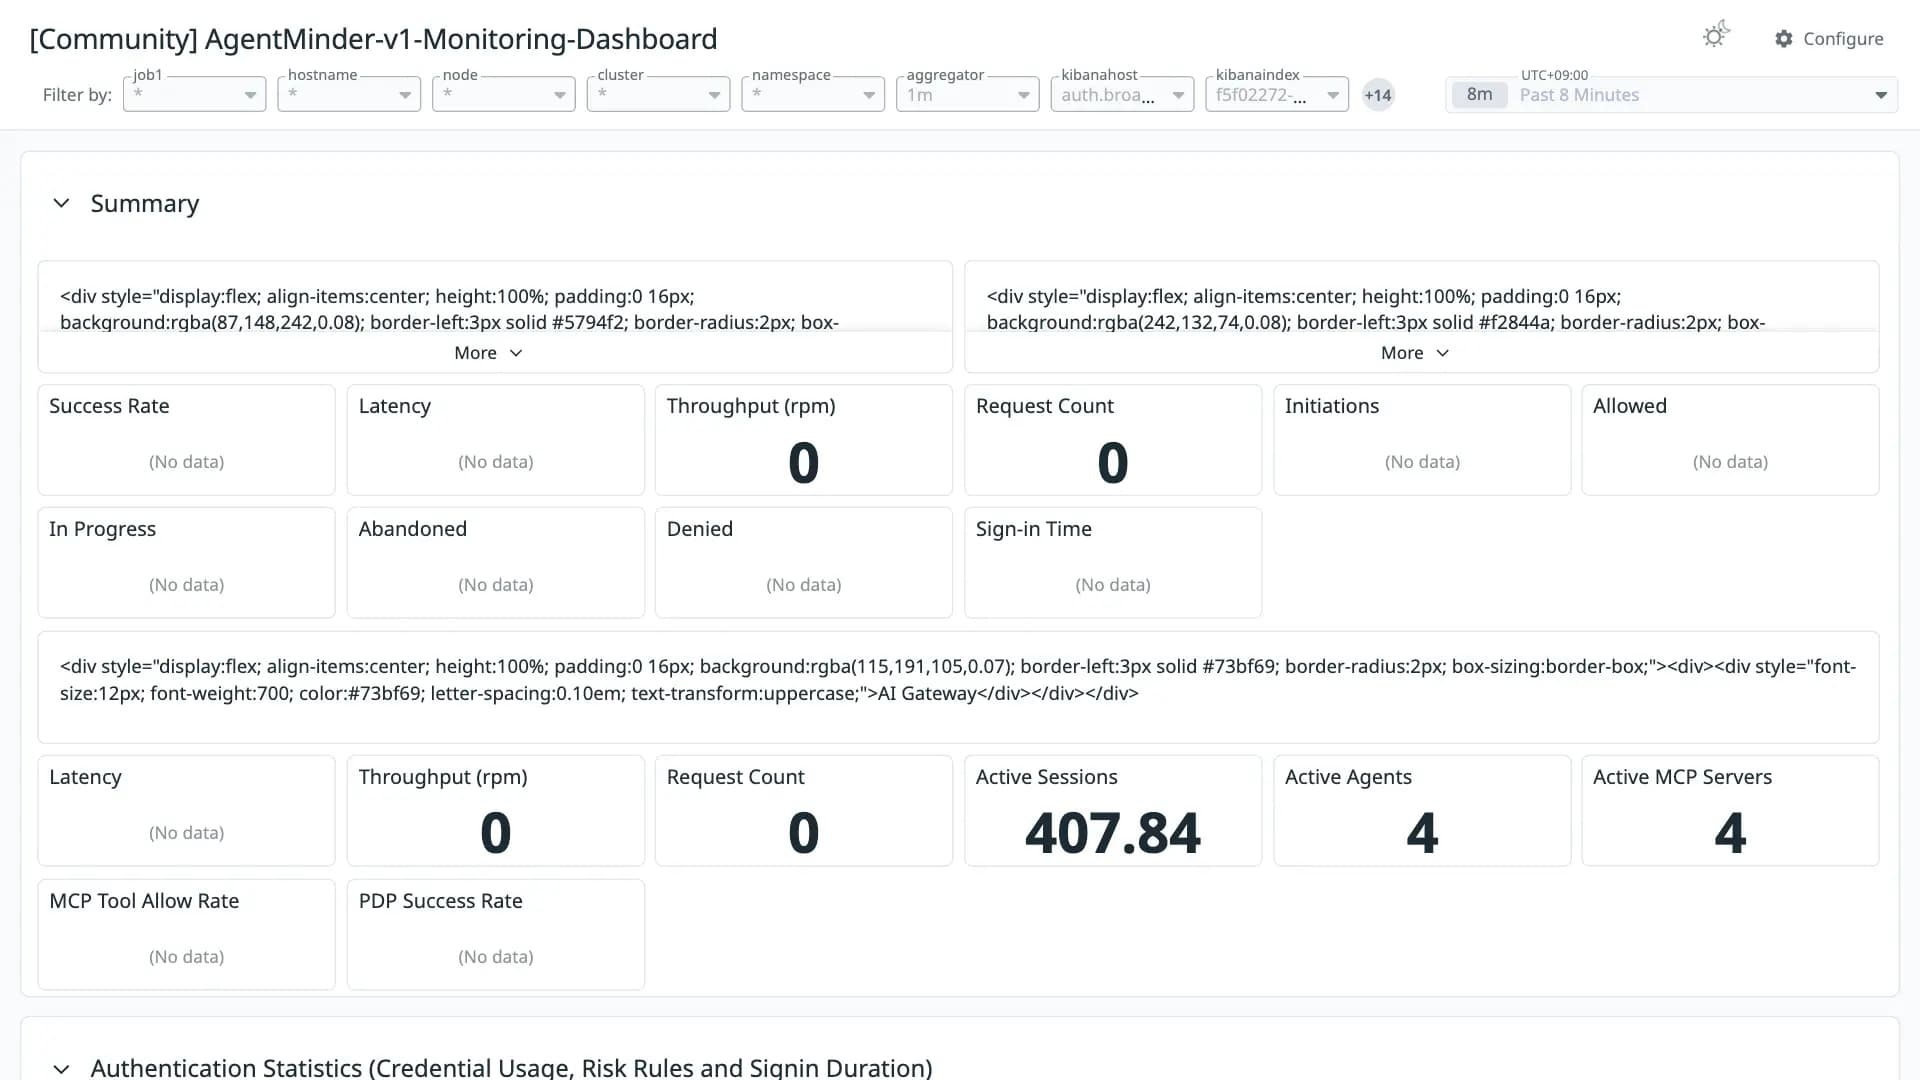Click the Active MCP Servers widget title

[1682, 777]
